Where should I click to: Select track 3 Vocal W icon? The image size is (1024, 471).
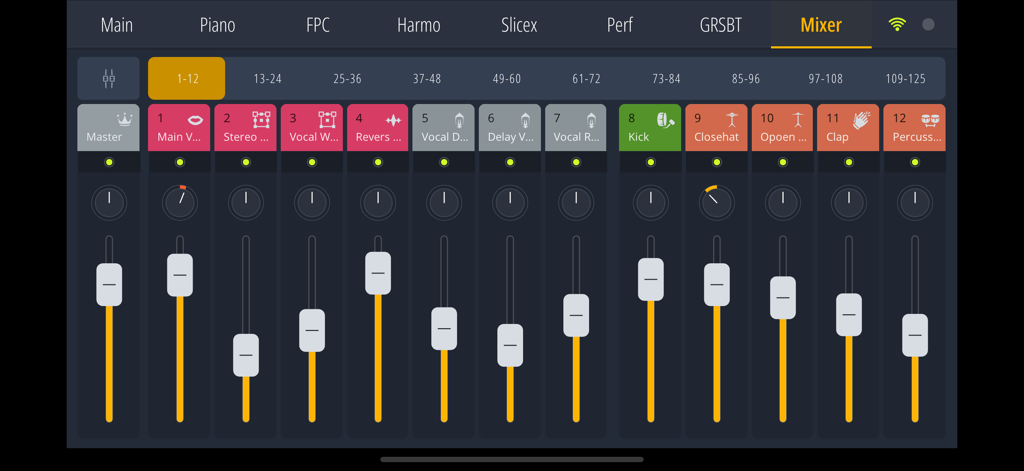327,120
